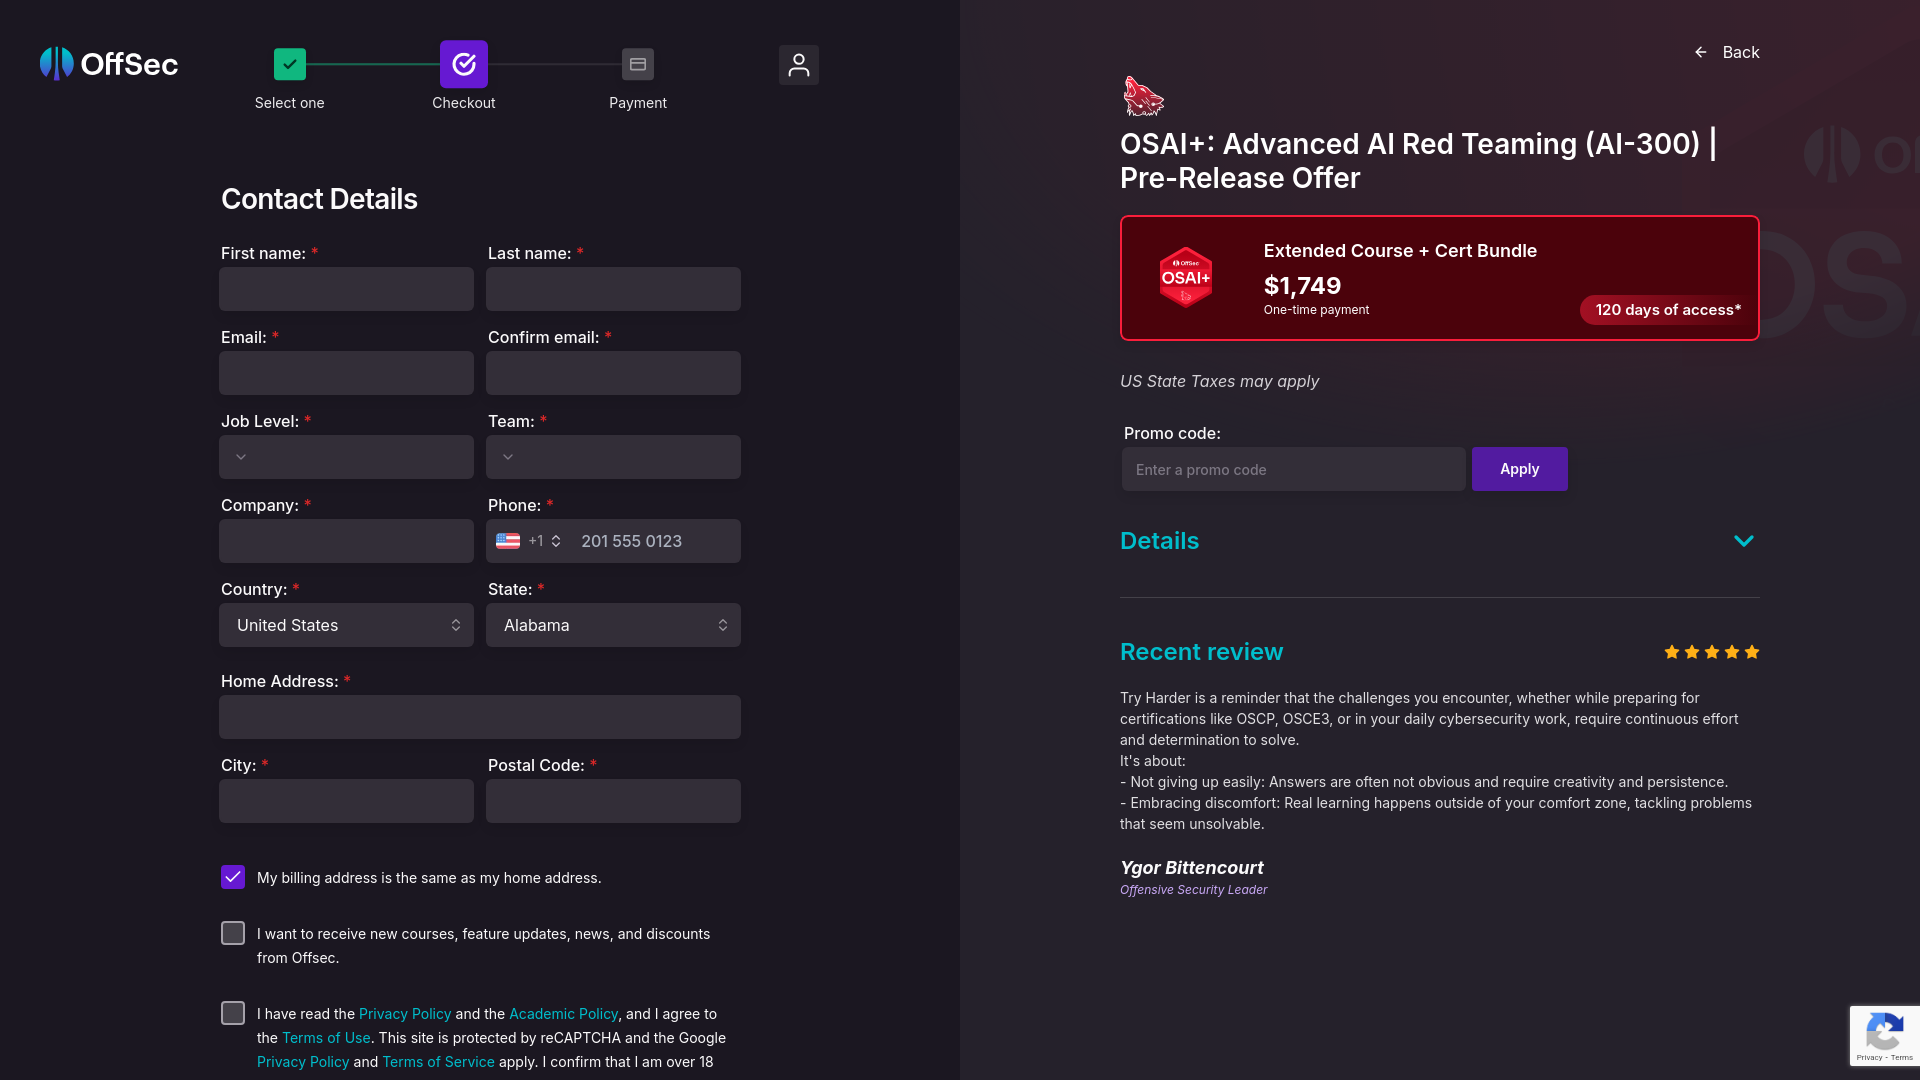The height and width of the screenshot is (1080, 1920).
Task: Click the OSAI+ hexagon badge icon
Action: (1186, 277)
